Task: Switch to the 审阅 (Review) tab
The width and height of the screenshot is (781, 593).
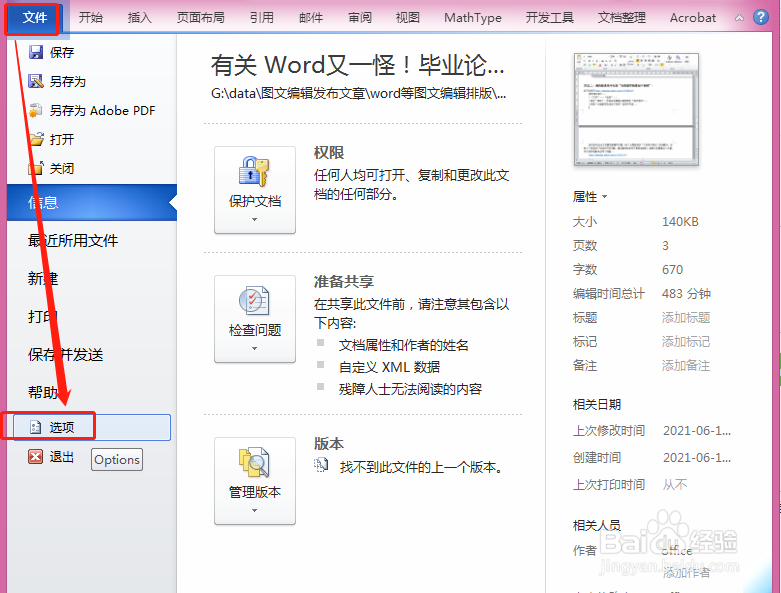Action: 360,18
